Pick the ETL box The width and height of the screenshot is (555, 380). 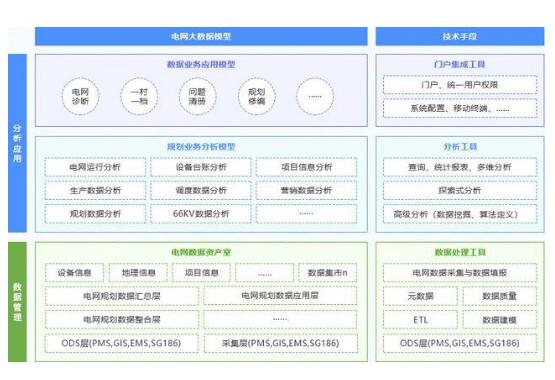pos(420,319)
